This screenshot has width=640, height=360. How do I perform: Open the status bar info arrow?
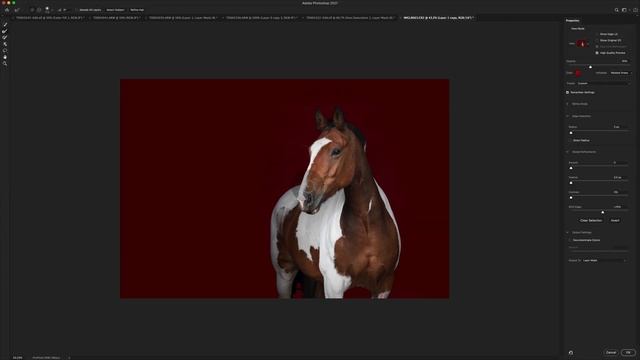pyautogui.click(x=69, y=358)
